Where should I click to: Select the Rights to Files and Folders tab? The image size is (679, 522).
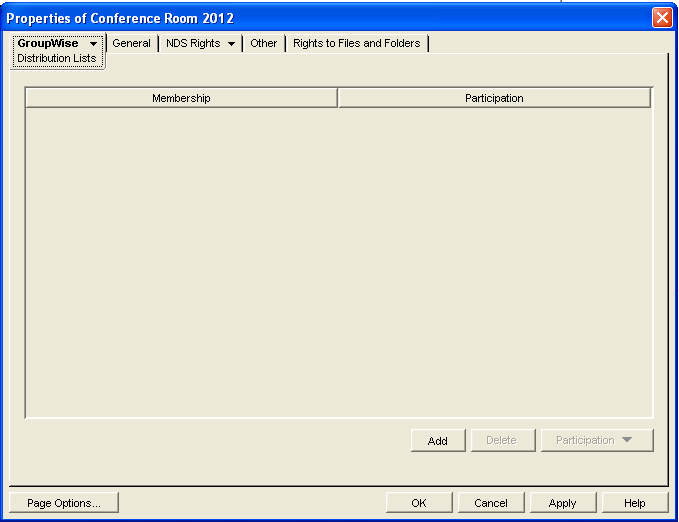357,44
